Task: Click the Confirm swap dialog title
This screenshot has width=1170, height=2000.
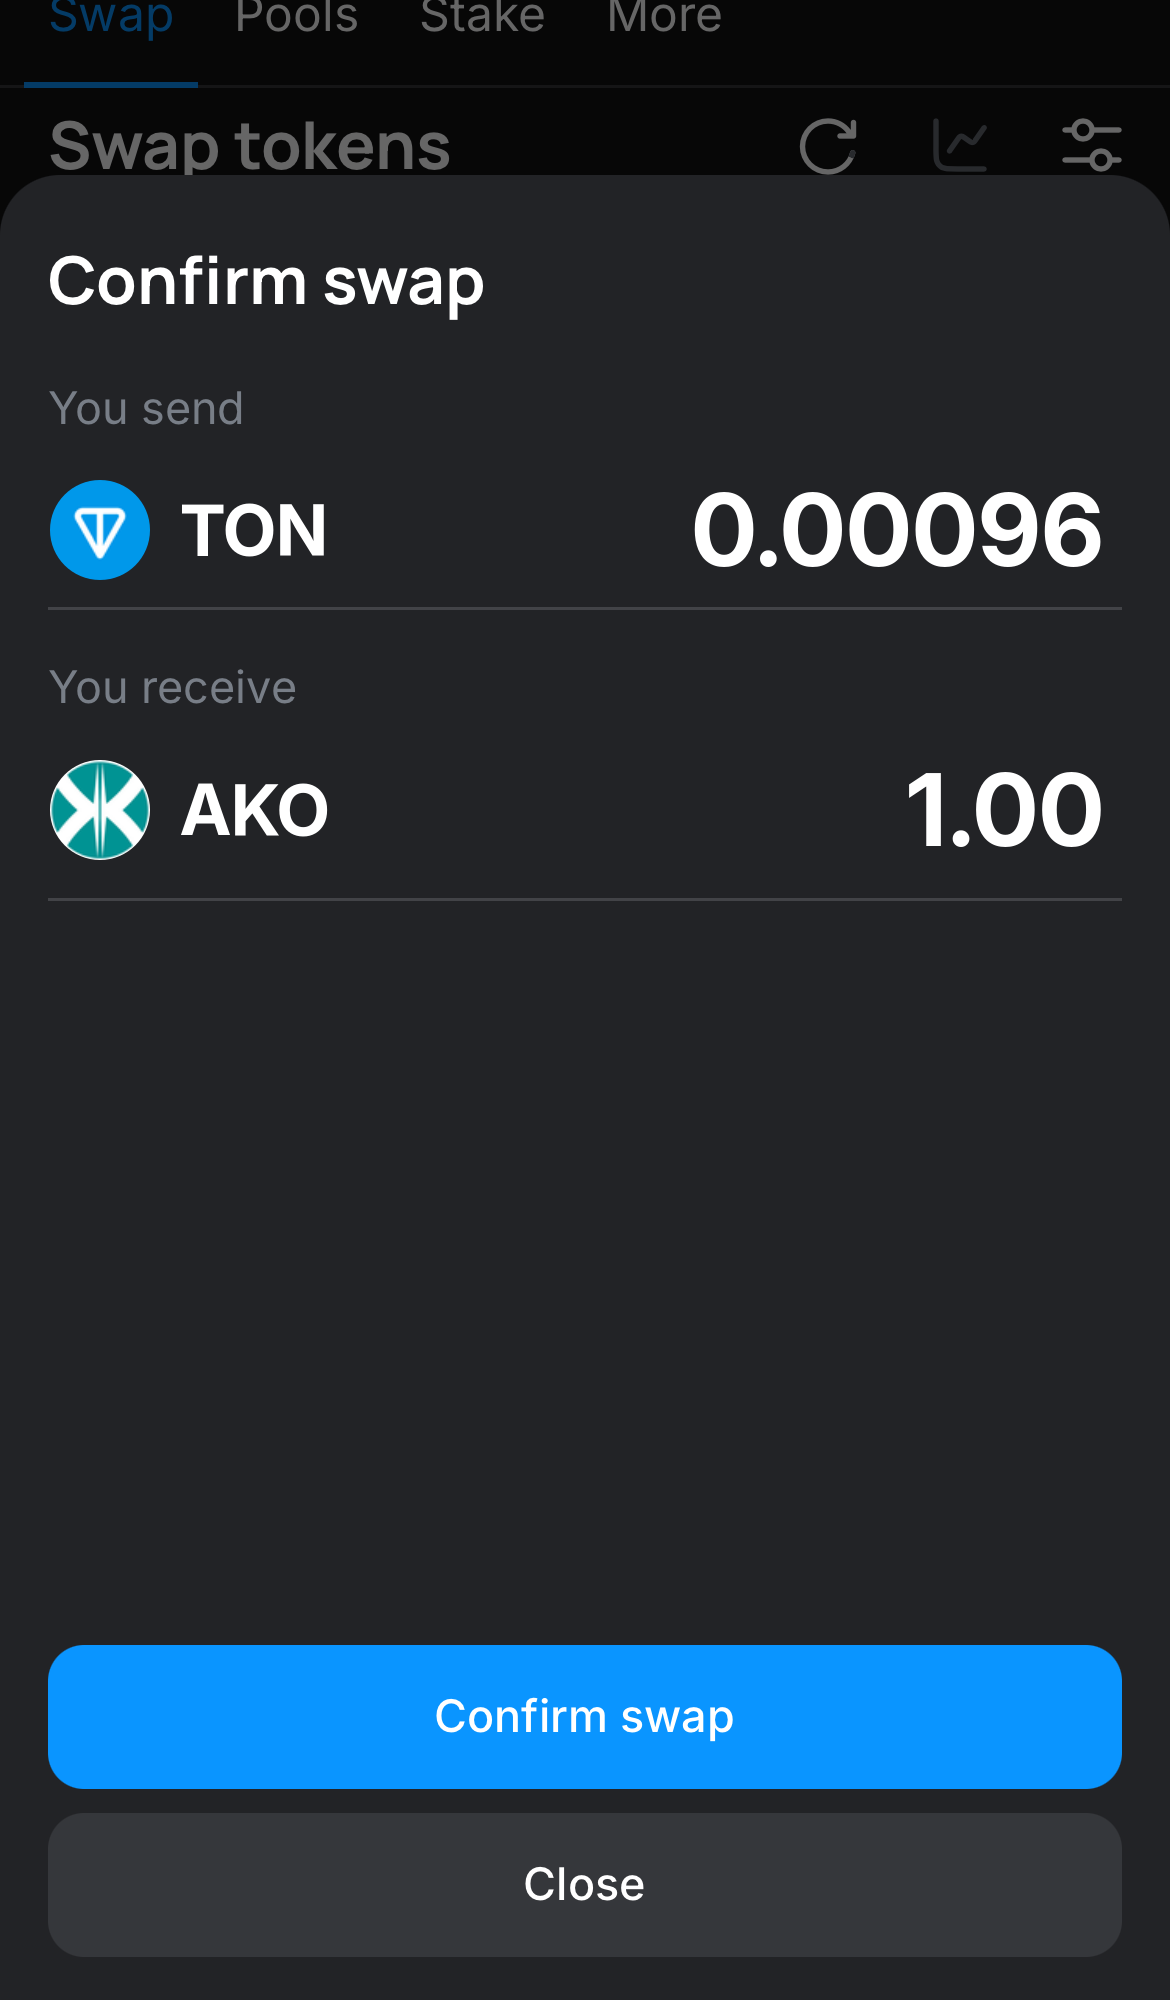Action: pyautogui.click(x=266, y=282)
